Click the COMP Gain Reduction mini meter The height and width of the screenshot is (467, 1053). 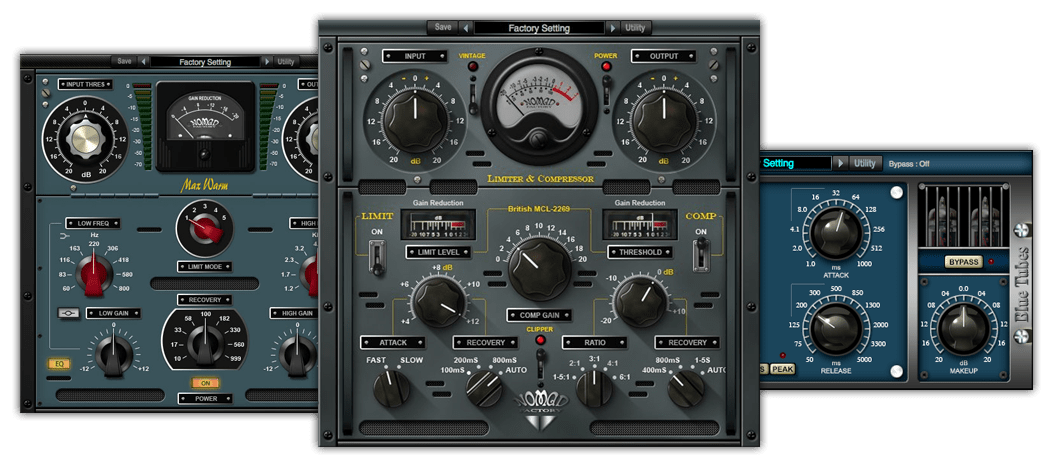click(x=640, y=224)
